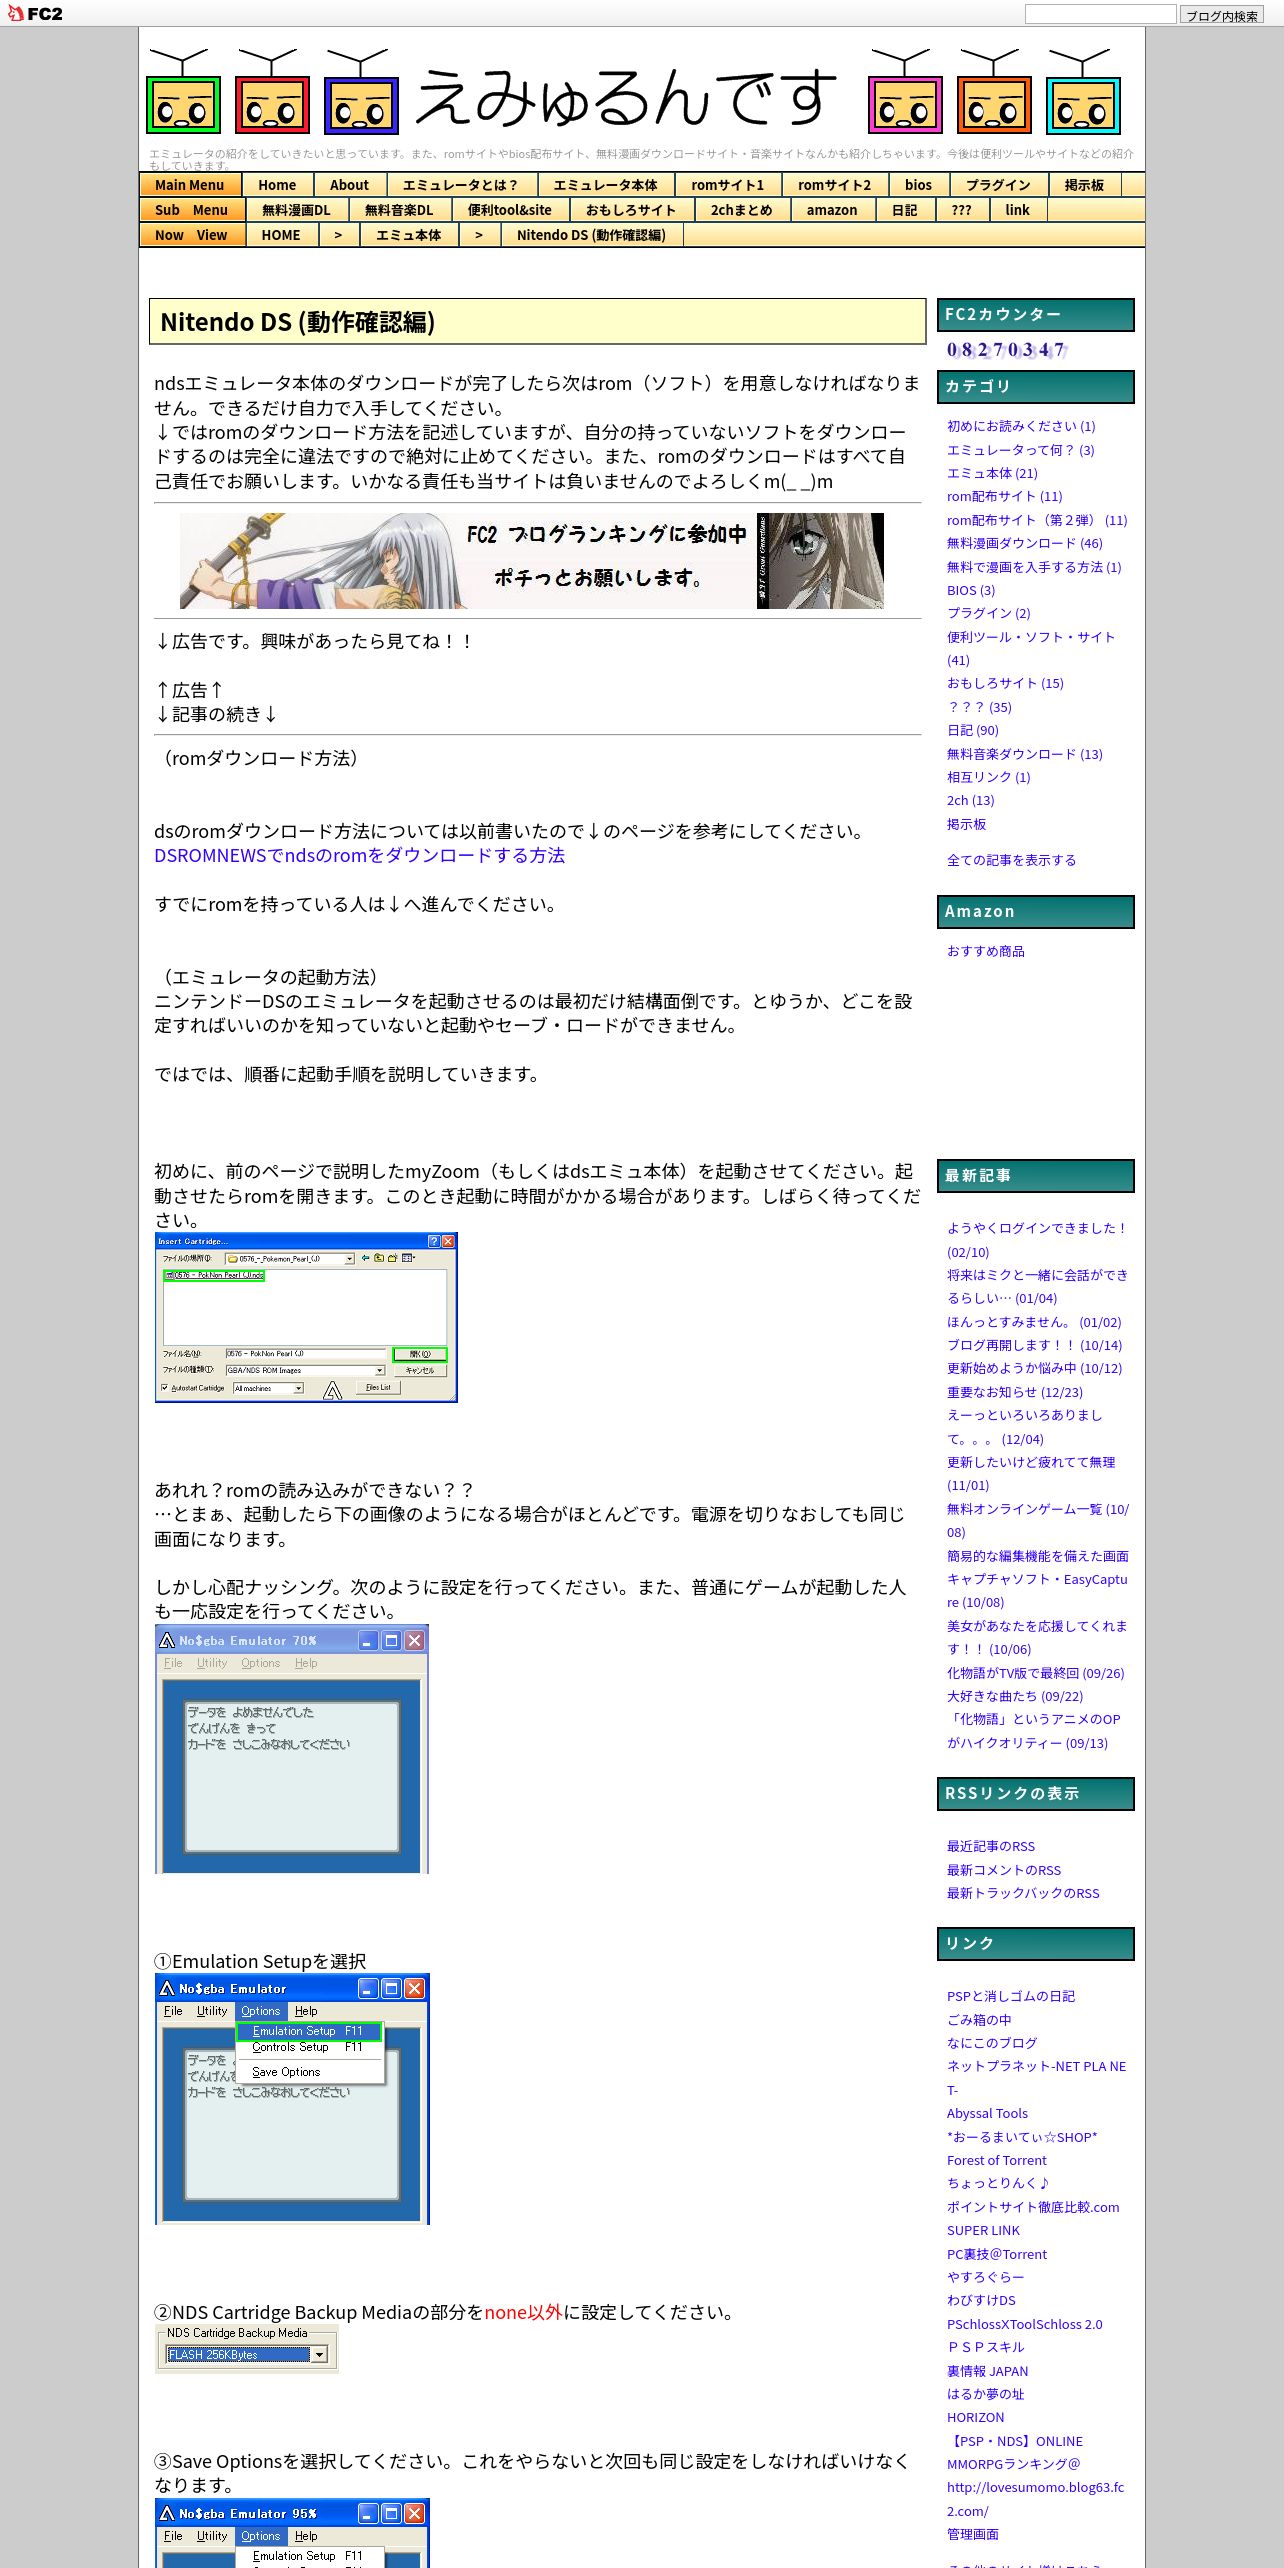The image size is (1284, 2568).
Task: Open the 2ch (13) category
Action: (x=971, y=800)
